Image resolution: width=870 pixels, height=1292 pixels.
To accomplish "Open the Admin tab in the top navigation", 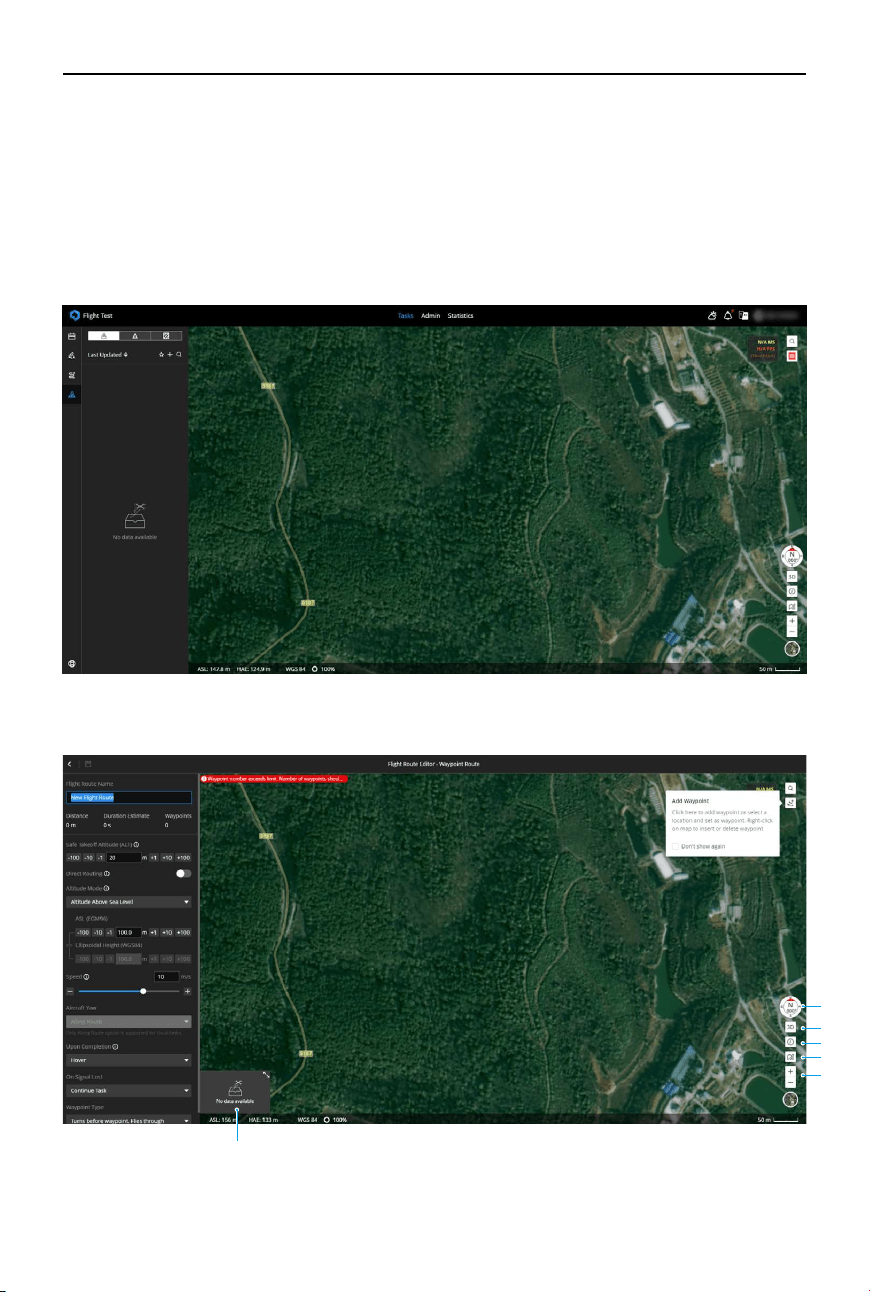I will (x=431, y=316).
